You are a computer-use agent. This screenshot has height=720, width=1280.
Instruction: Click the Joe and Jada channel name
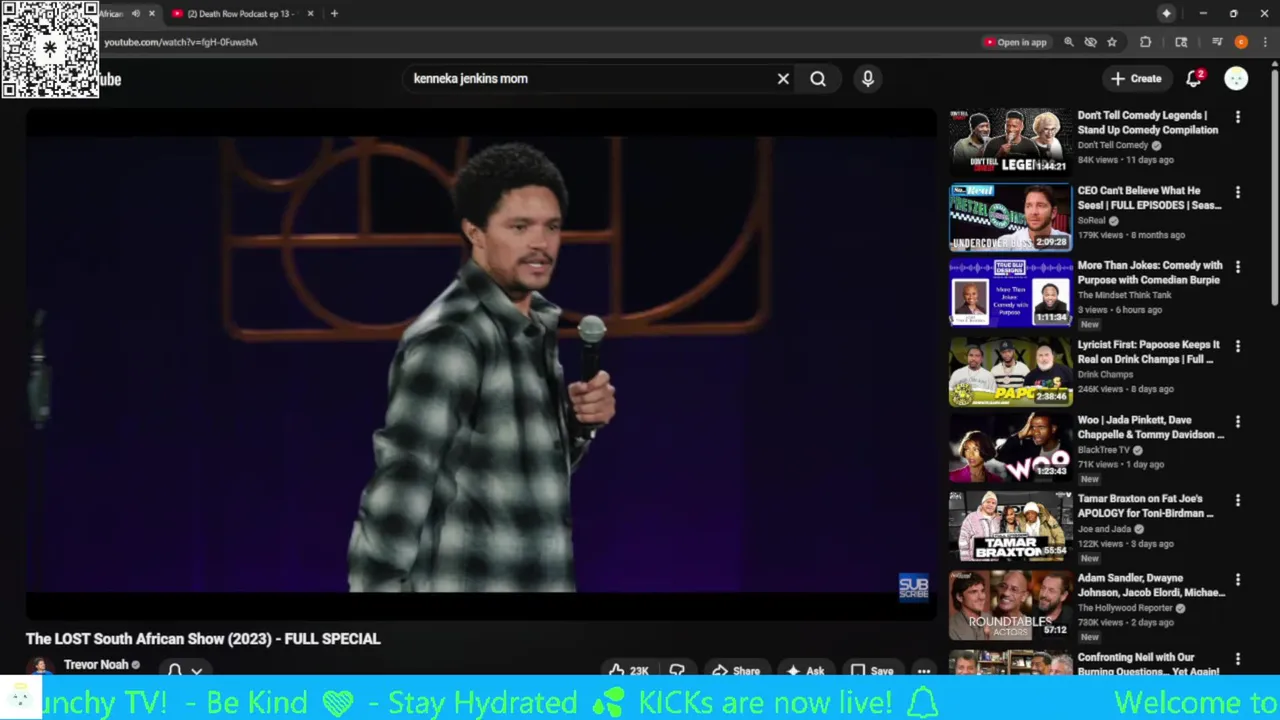[1104, 529]
